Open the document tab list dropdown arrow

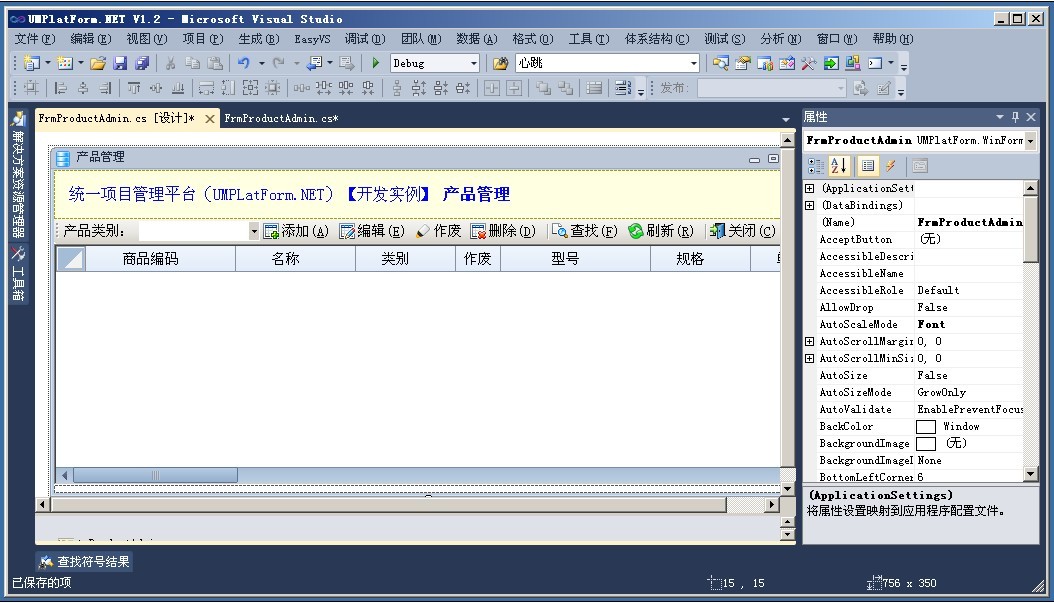click(x=786, y=120)
